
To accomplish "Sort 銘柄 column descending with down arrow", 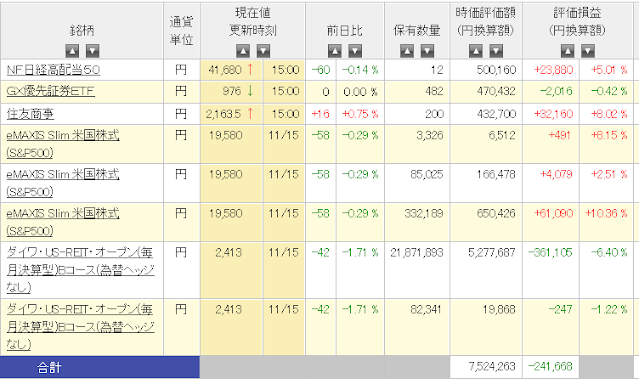I will pyautogui.click(x=93, y=51).
